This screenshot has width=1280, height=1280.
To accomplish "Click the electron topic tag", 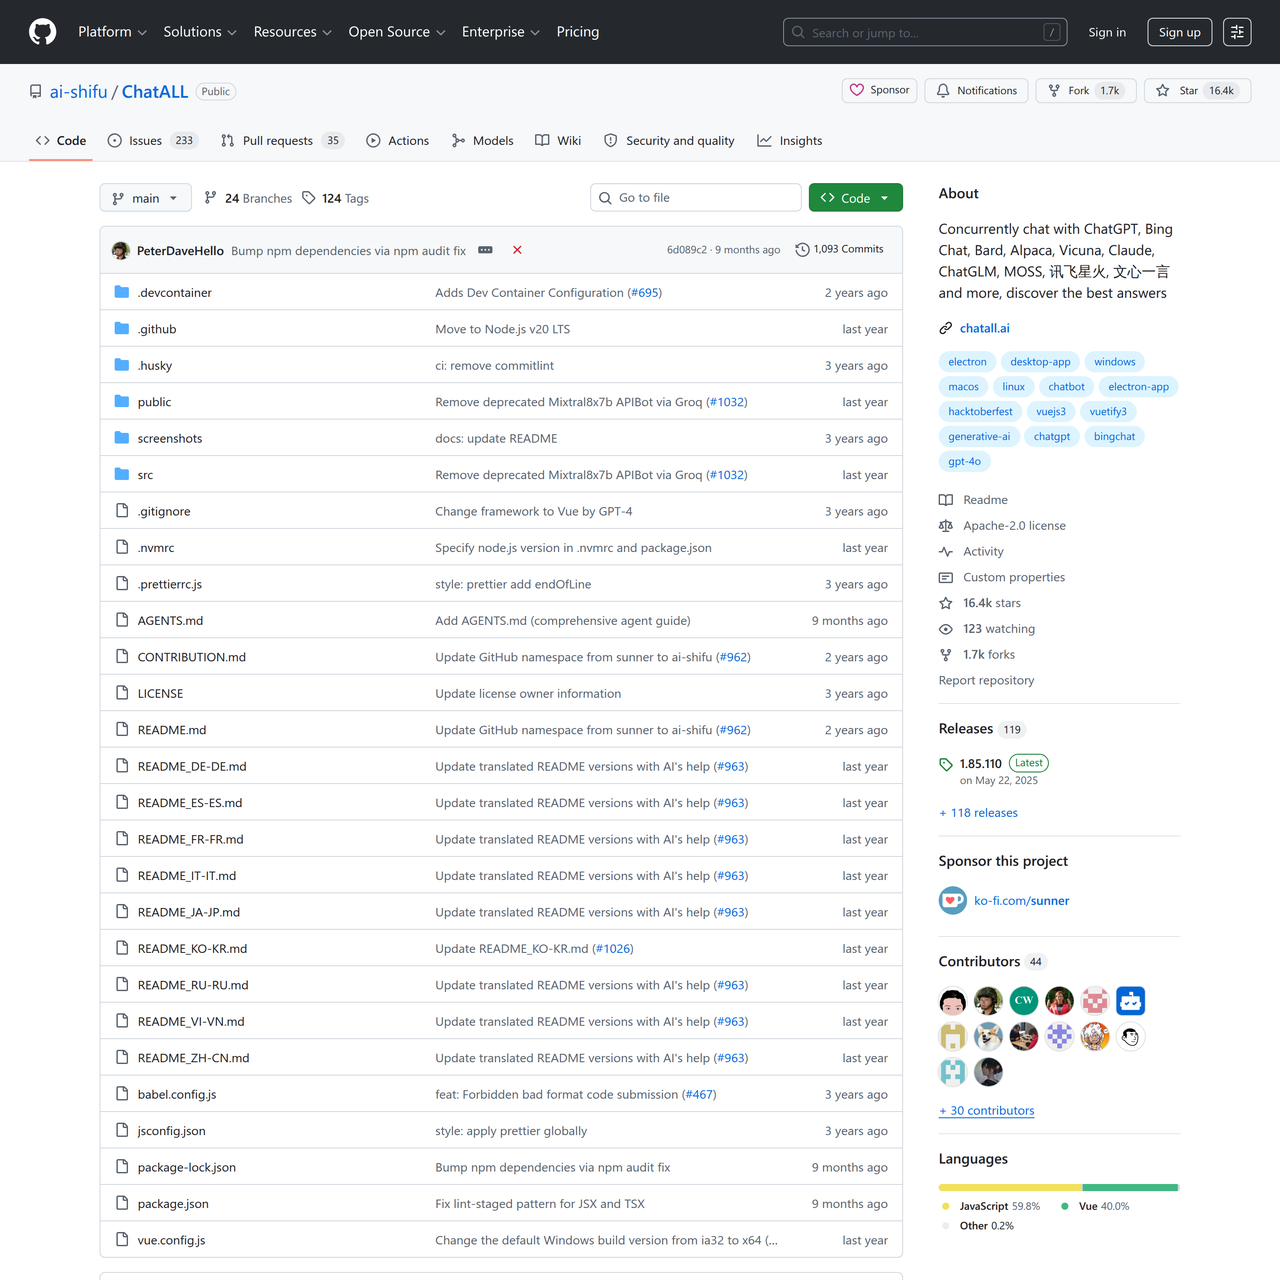I will click(967, 362).
